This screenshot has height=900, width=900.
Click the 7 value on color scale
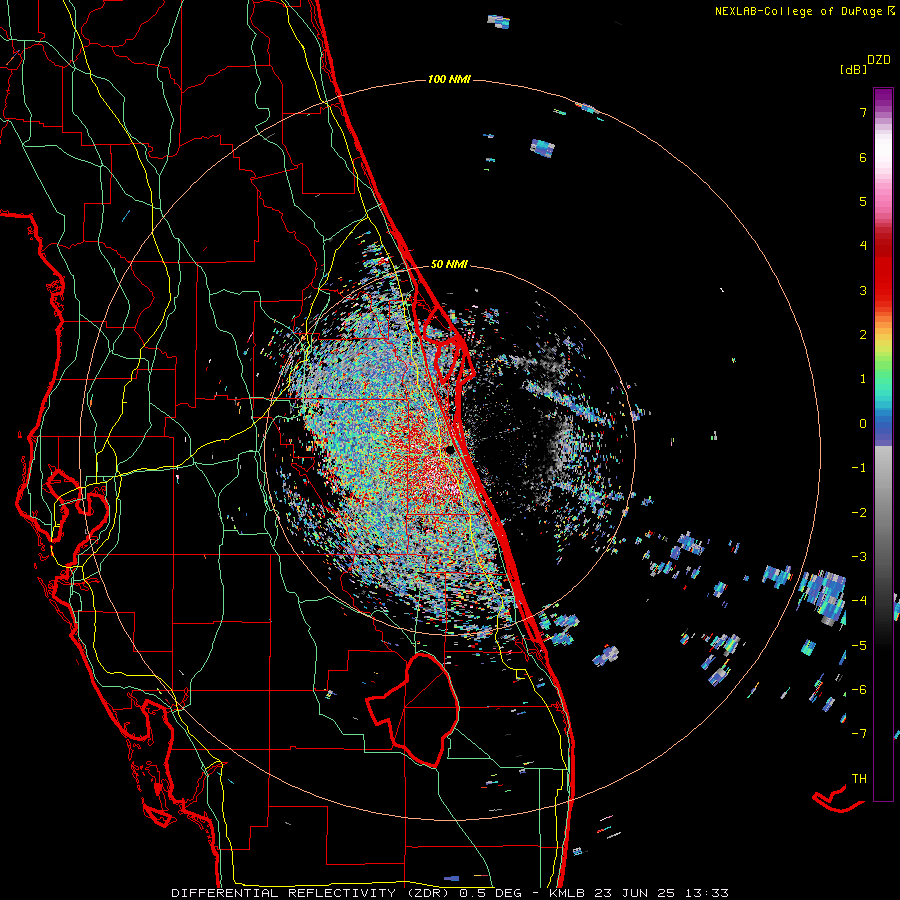click(863, 112)
